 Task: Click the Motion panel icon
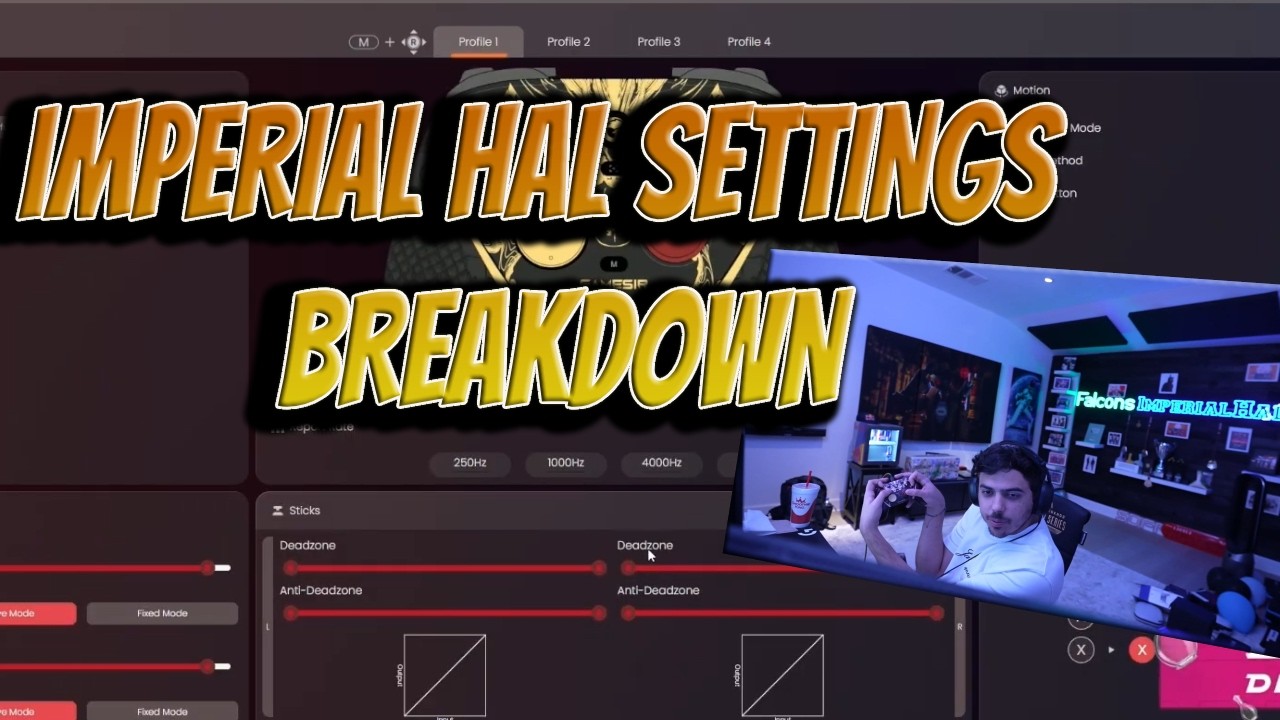1001,90
